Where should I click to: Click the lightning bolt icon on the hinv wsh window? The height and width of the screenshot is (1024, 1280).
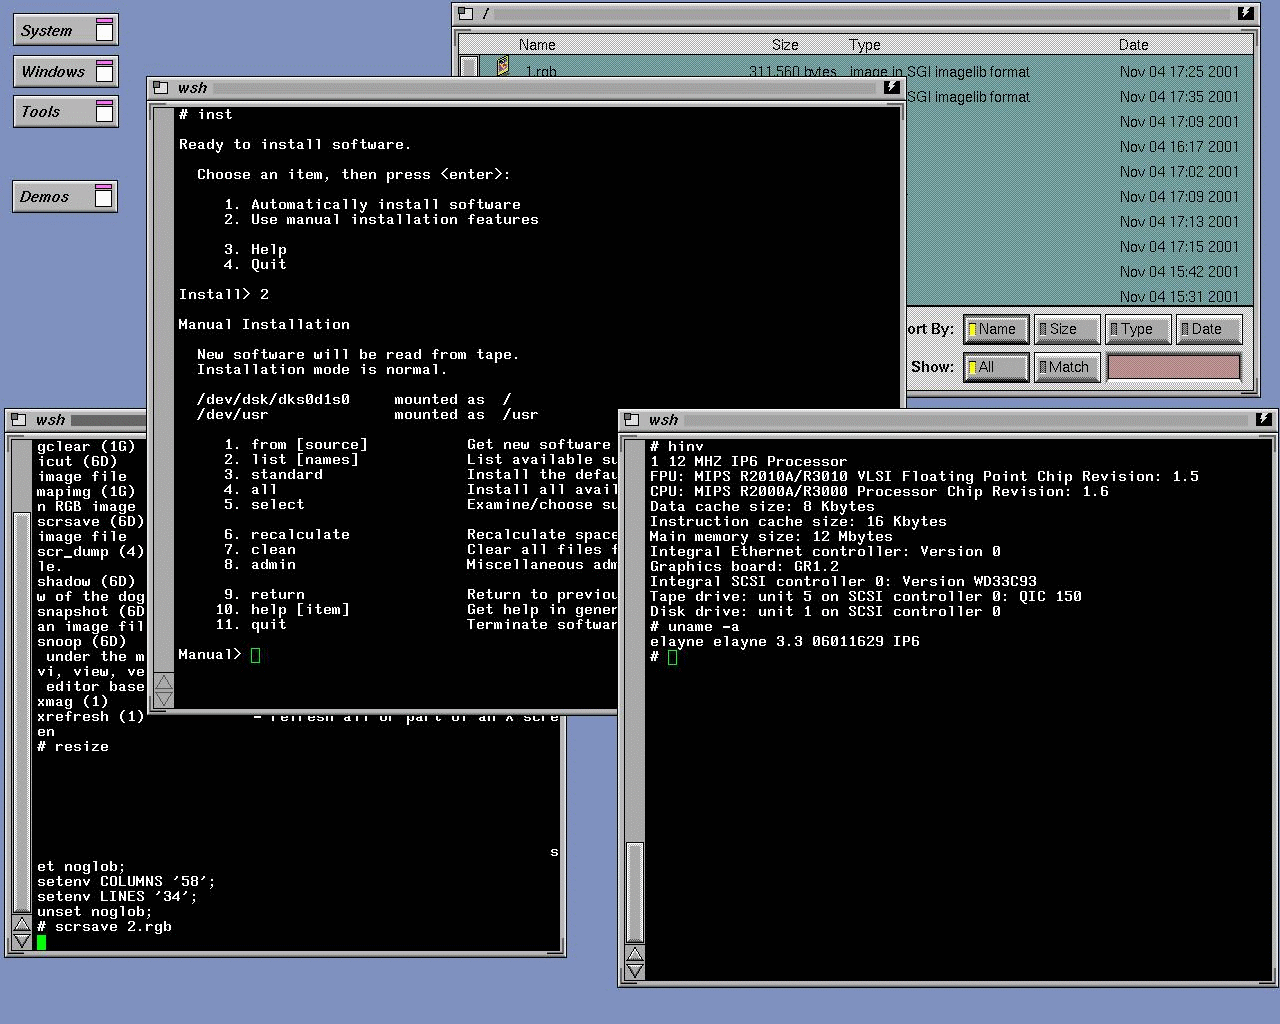(1264, 419)
